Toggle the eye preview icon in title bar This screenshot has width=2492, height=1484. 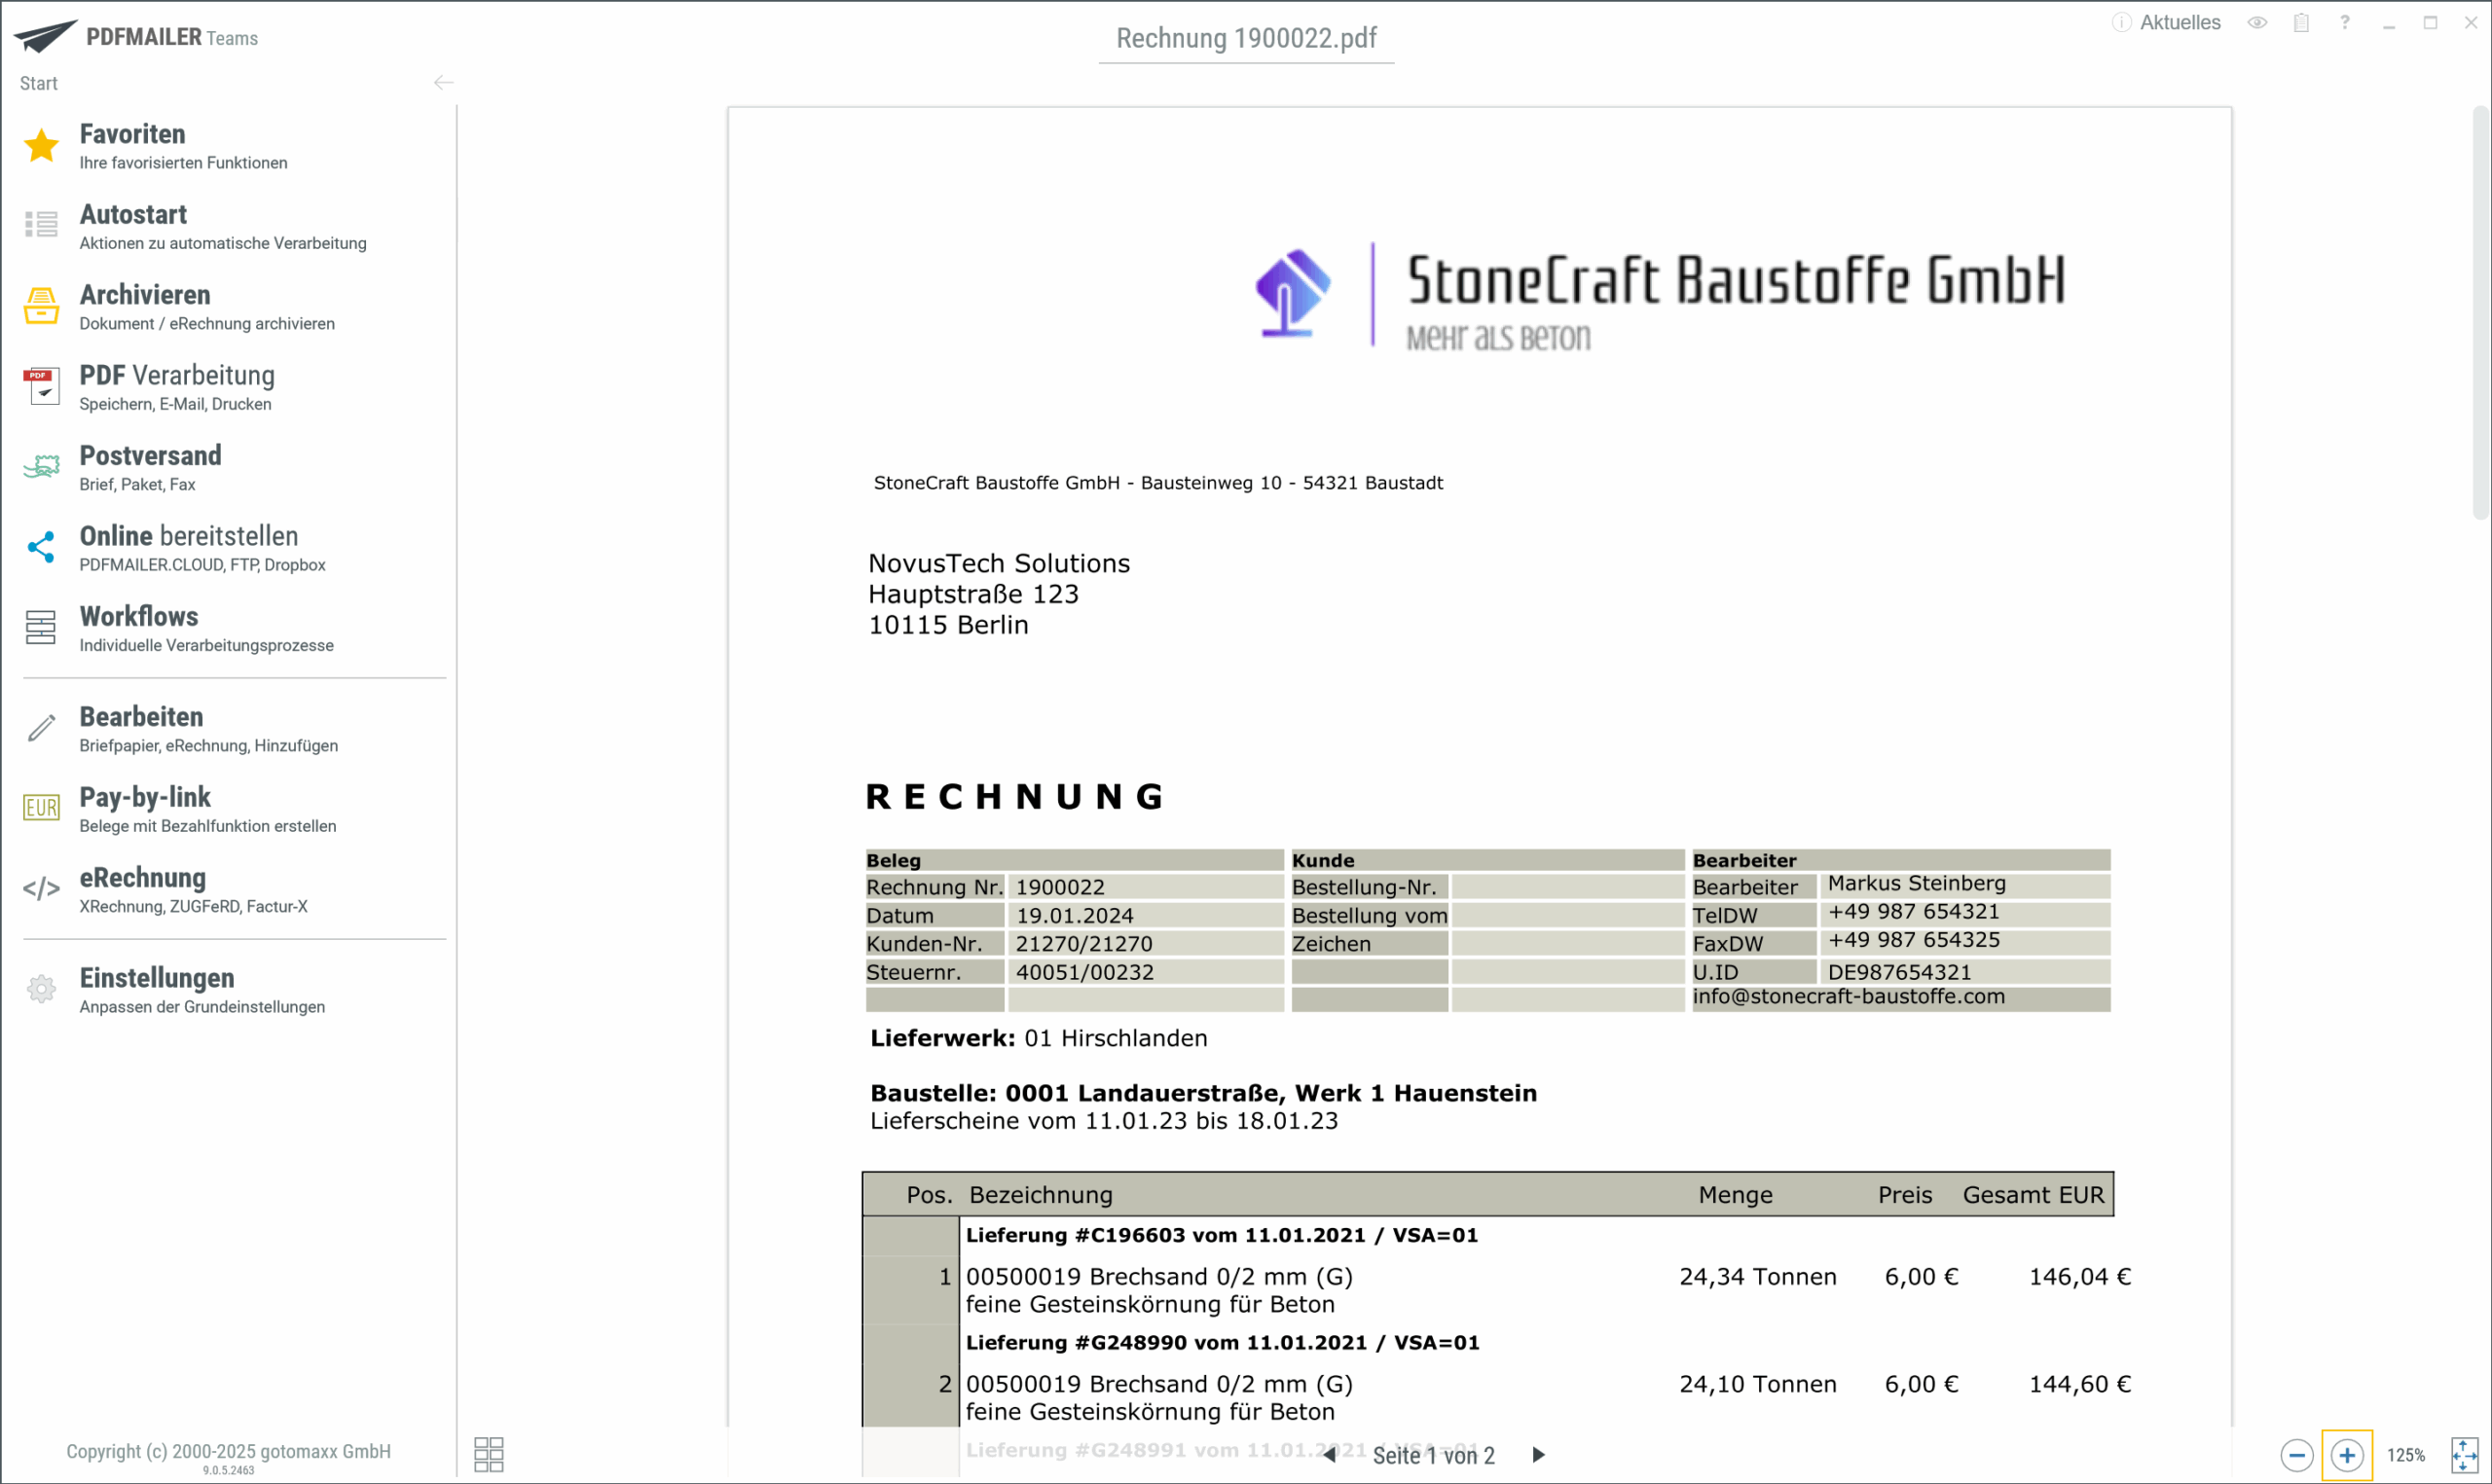click(2257, 23)
